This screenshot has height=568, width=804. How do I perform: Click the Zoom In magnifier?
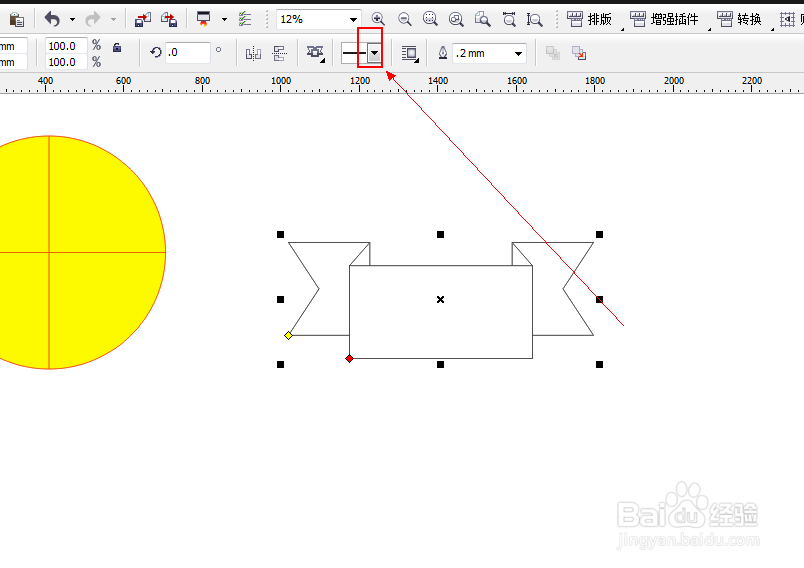coord(378,19)
